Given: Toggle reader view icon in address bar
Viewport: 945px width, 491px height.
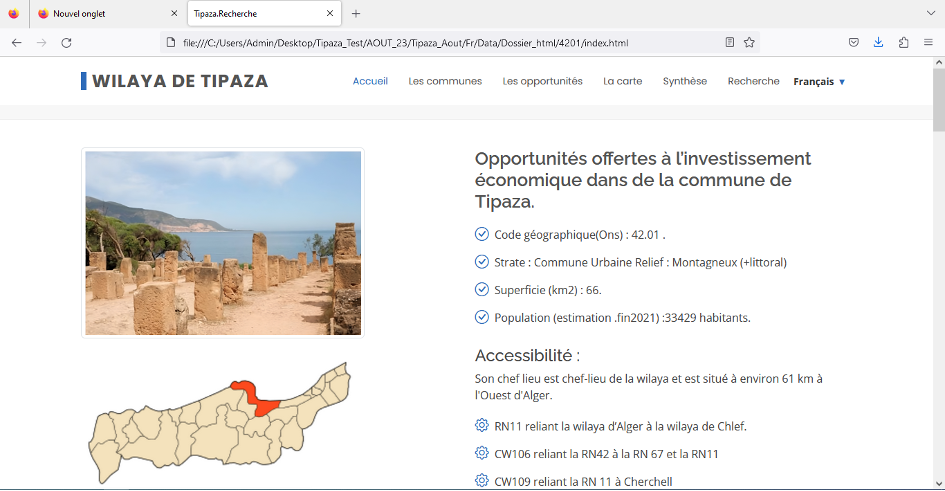Looking at the screenshot, I should (730, 43).
